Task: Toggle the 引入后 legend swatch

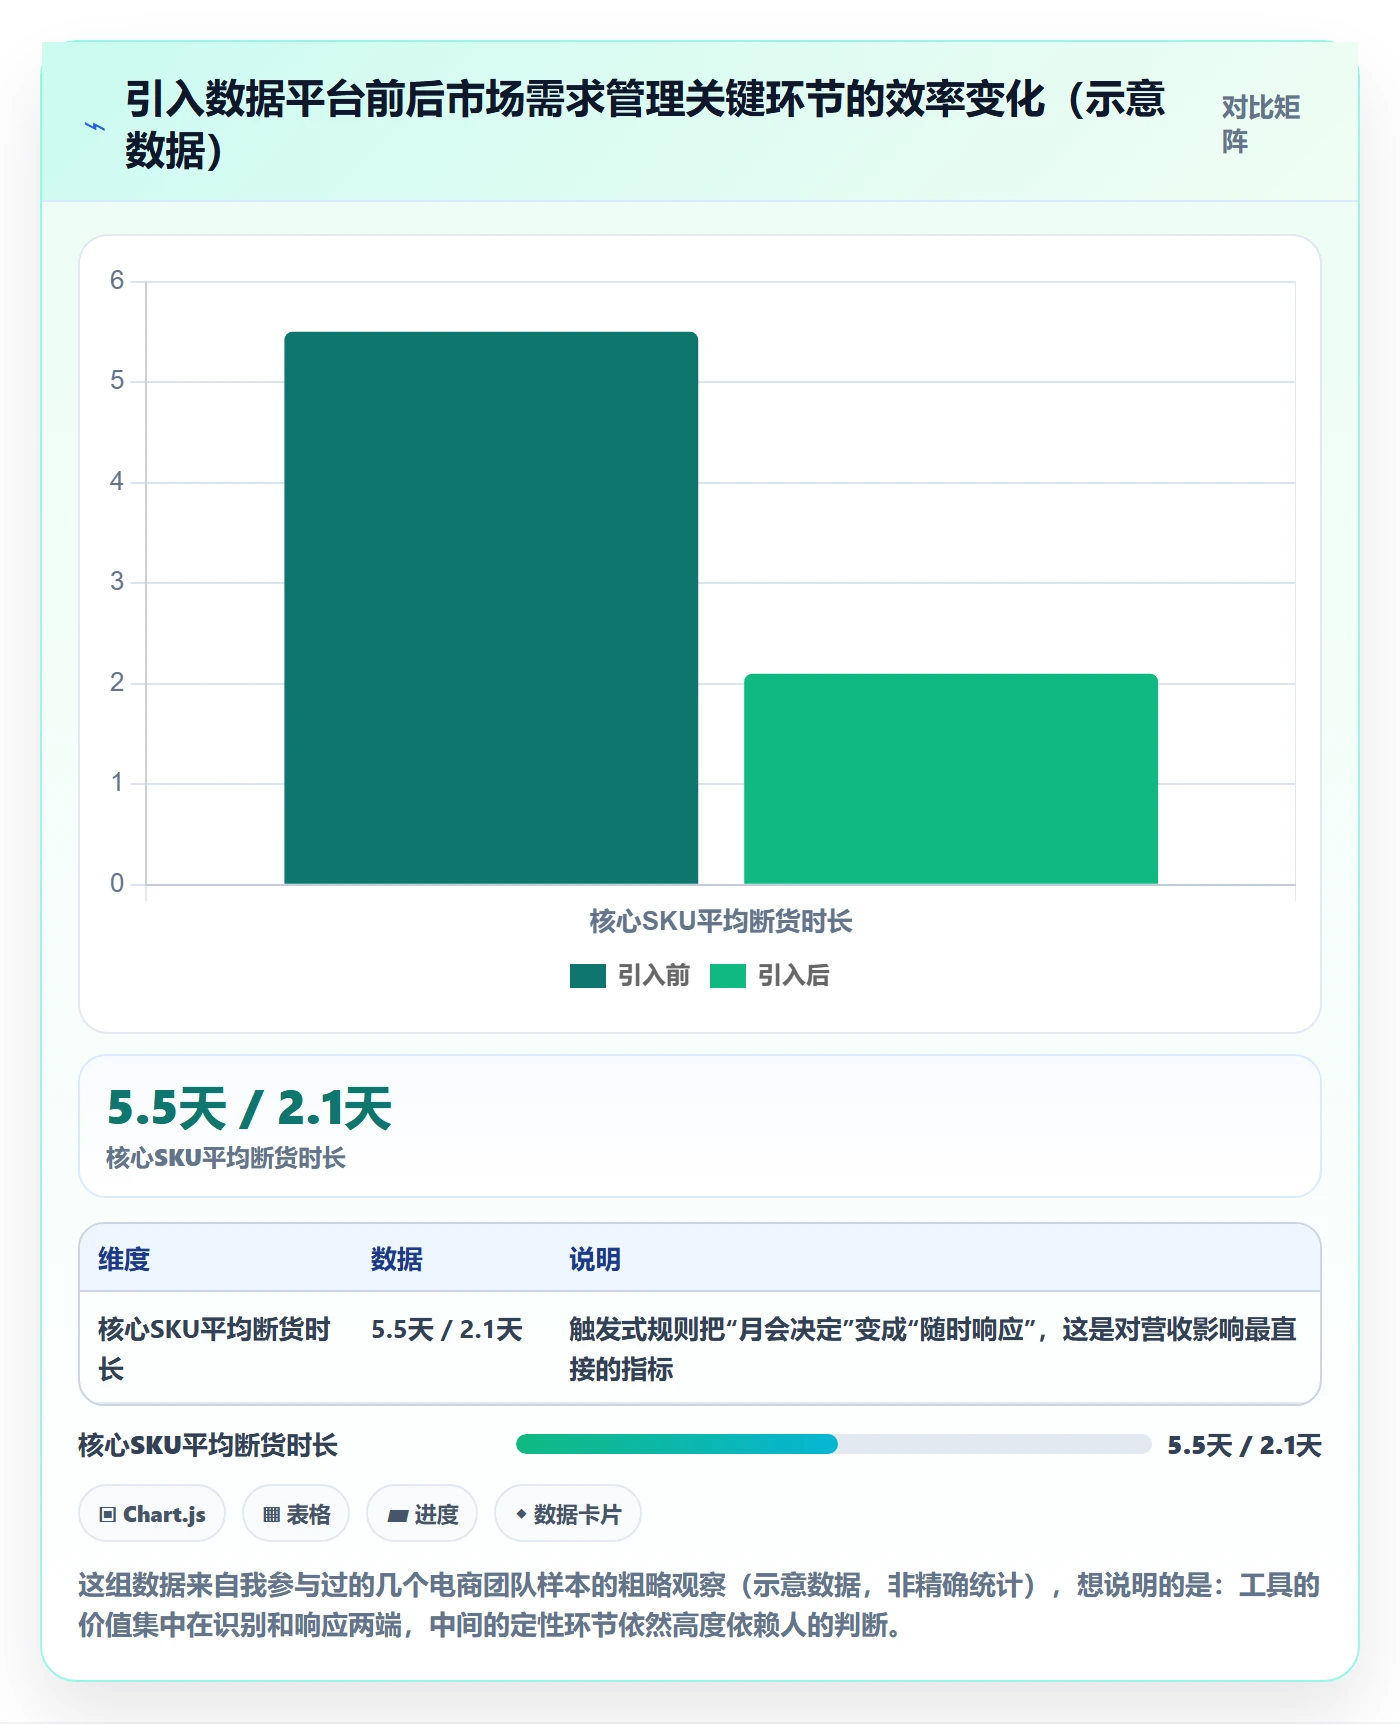Action: (728, 976)
